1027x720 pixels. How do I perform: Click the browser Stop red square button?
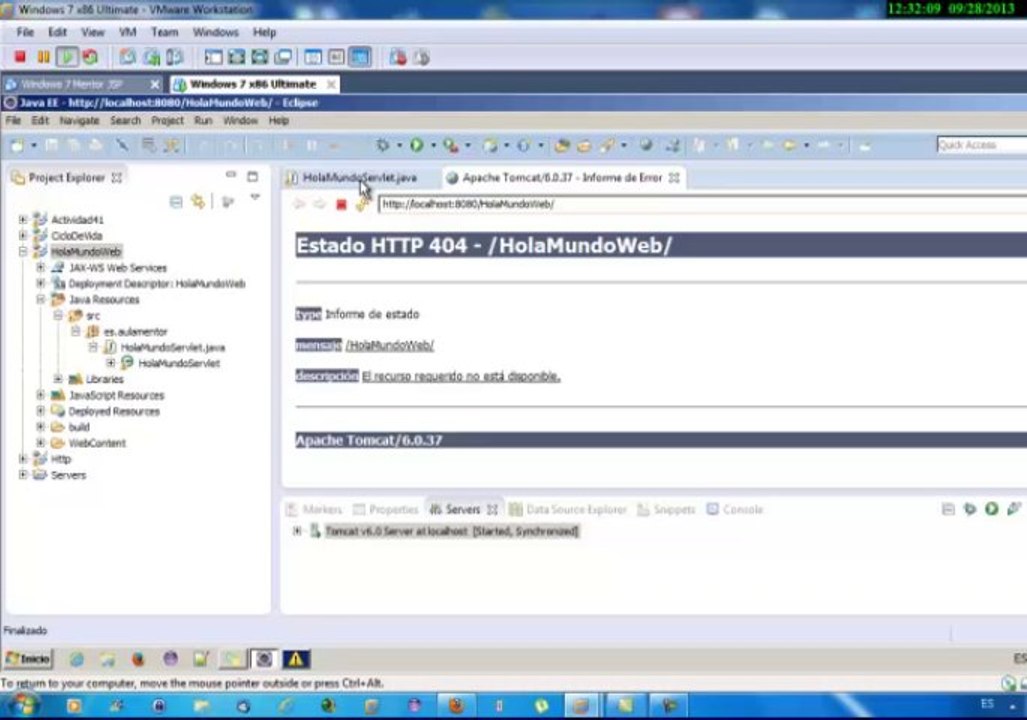[341, 204]
